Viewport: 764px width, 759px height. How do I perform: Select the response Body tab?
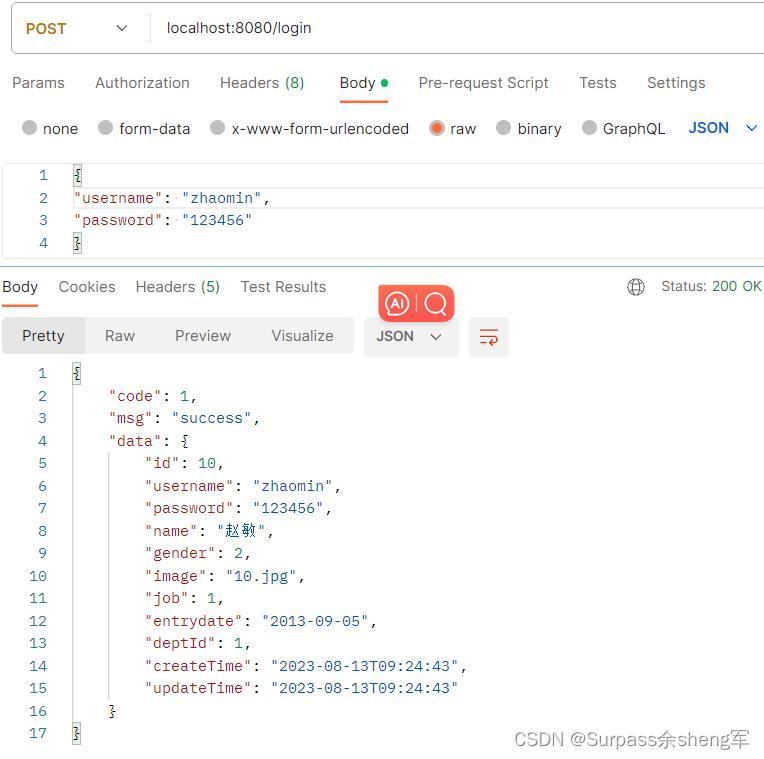tap(20, 287)
